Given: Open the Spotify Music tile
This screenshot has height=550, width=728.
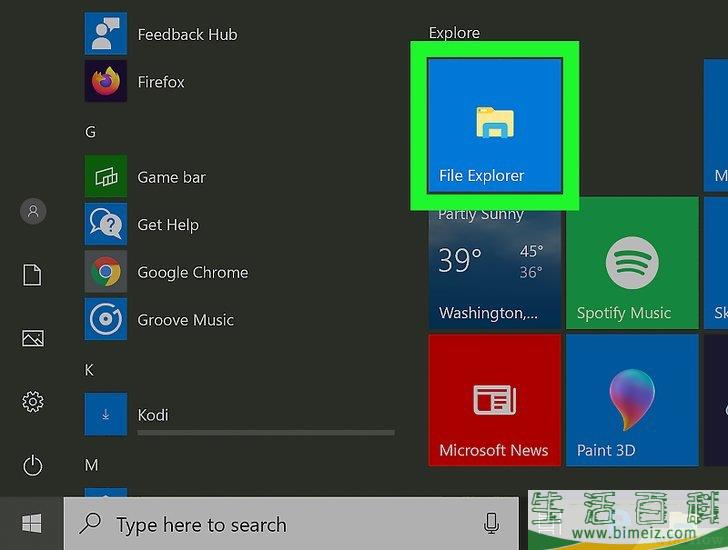Looking at the screenshot, I should pos(632,263).
